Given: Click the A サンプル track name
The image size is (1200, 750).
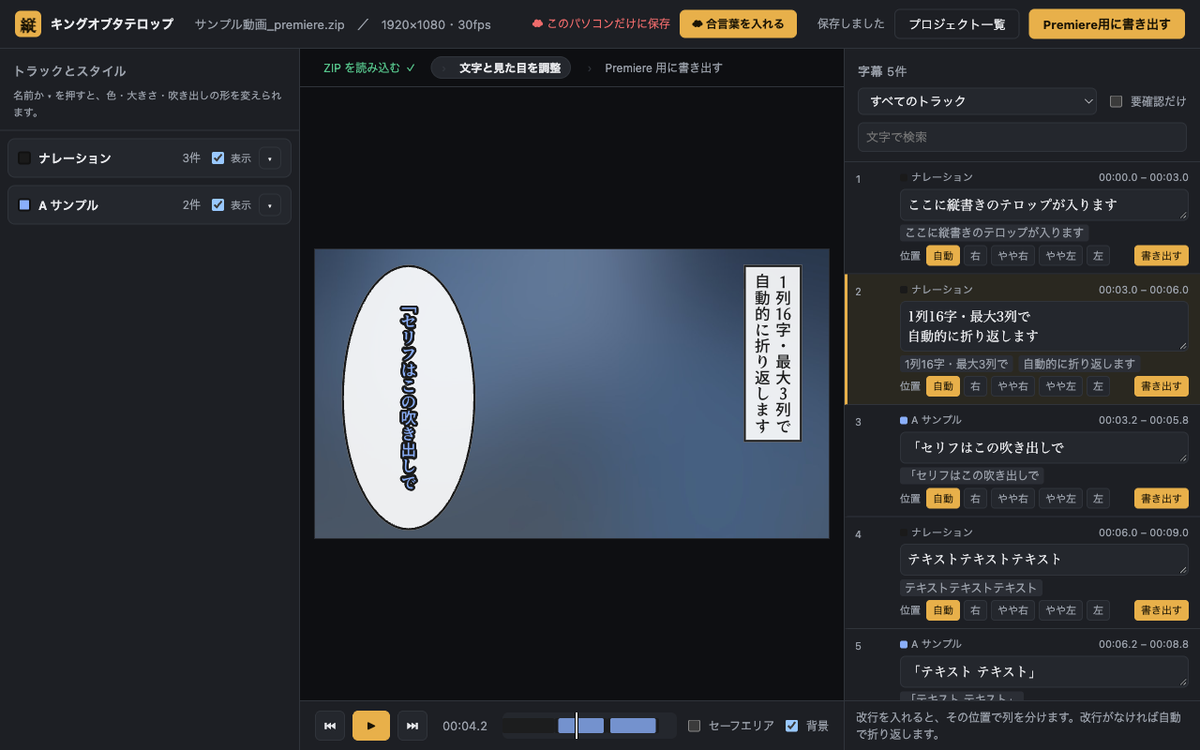Looking at the screenshot, I should 68,205.
